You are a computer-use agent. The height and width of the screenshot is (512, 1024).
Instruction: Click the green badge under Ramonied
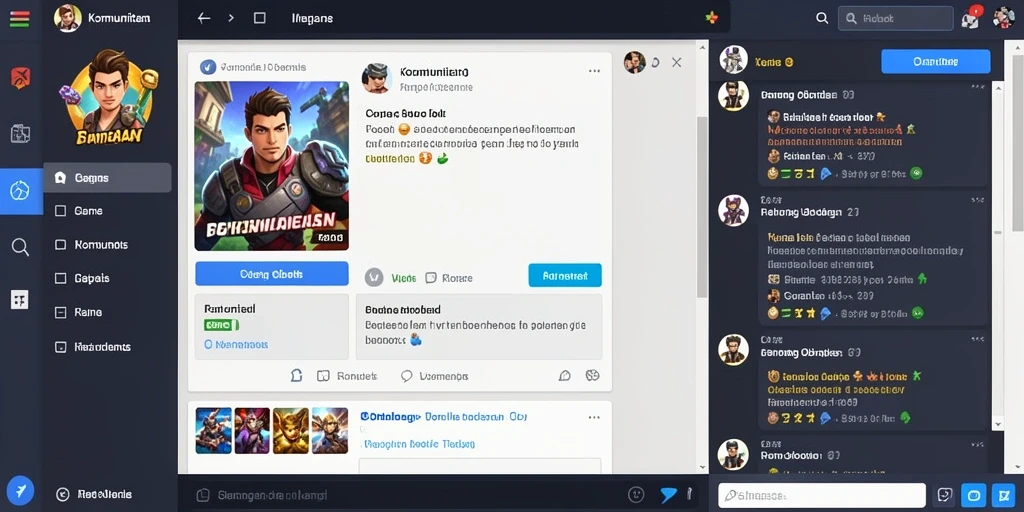tap(221, 325)
